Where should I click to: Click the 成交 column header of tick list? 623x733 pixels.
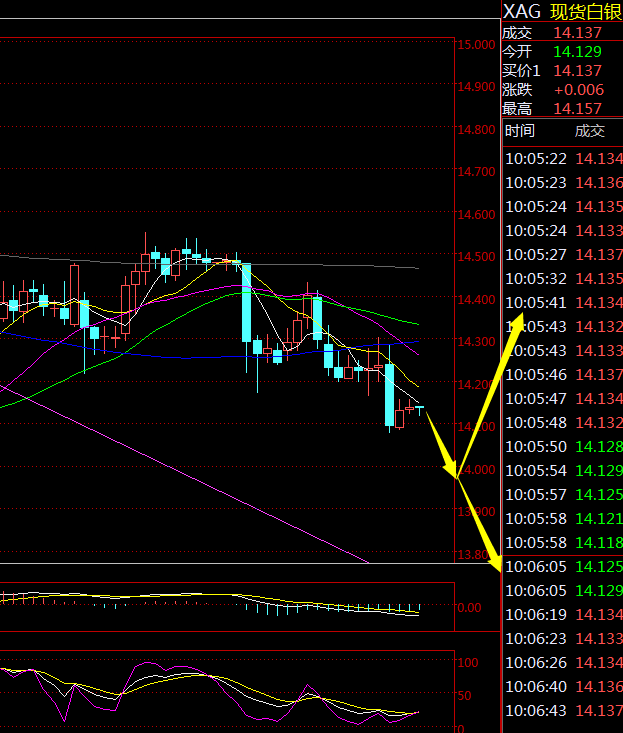coord(589,131)
